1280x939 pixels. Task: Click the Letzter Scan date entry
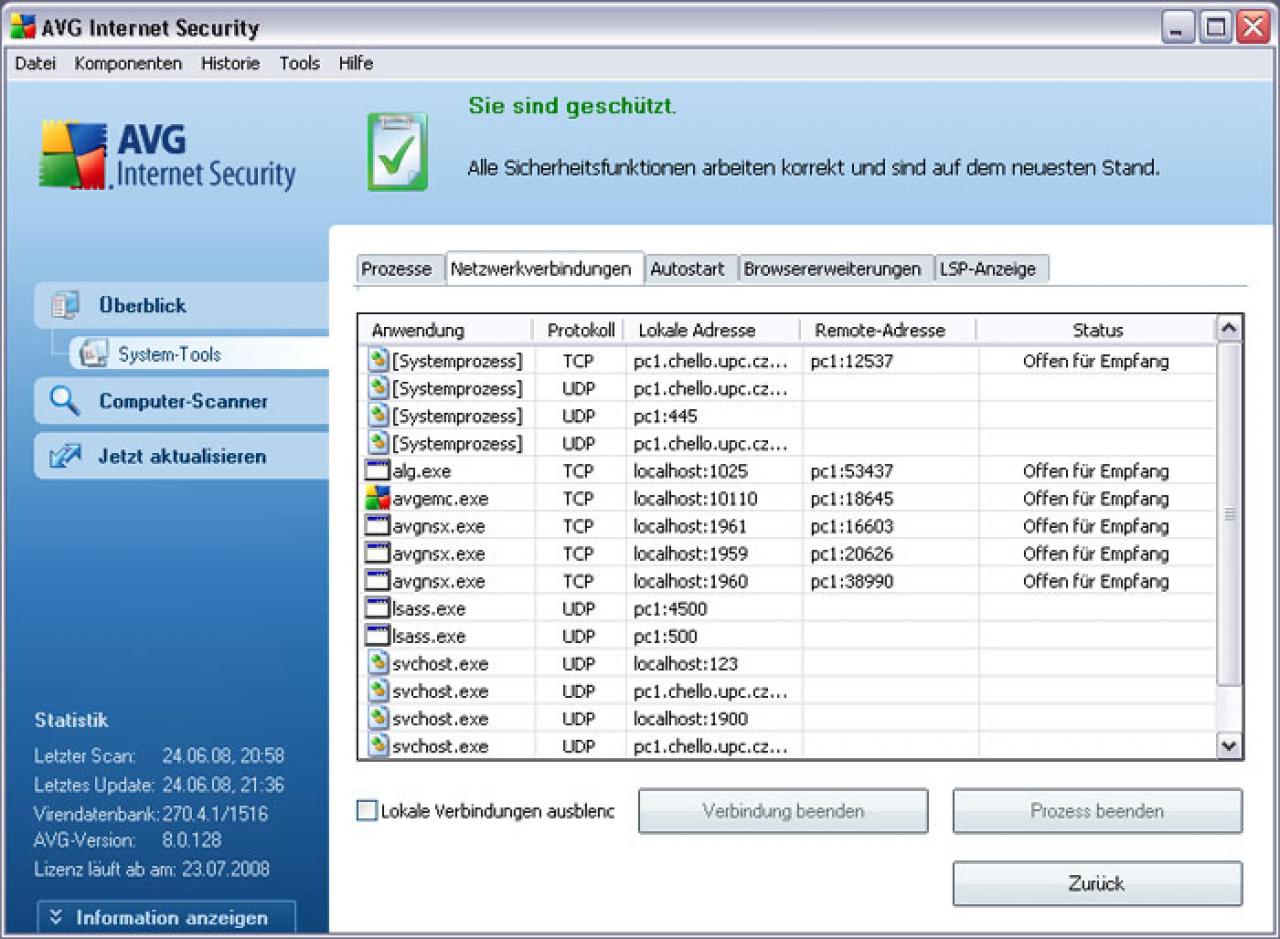159,756
